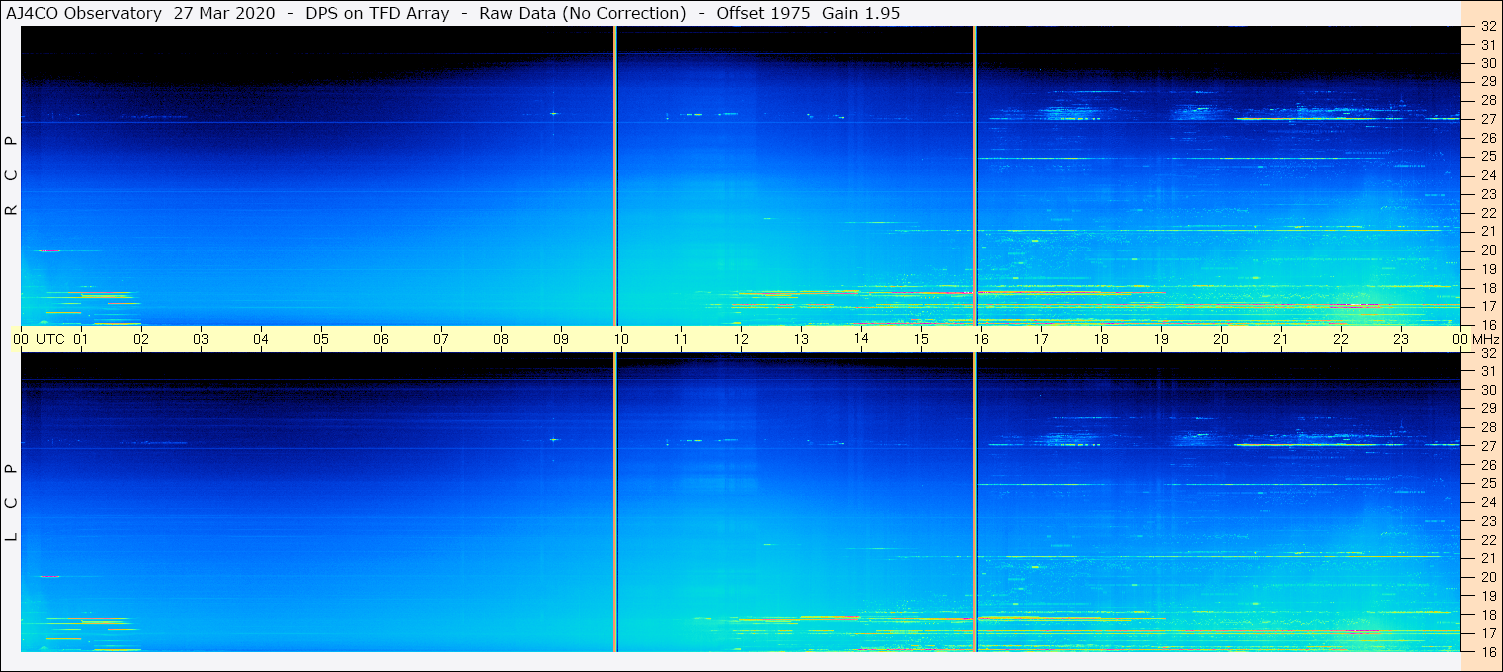
Task: Click the 24 MHz tick in RCP panel
Action: (x=1488, y=175)
